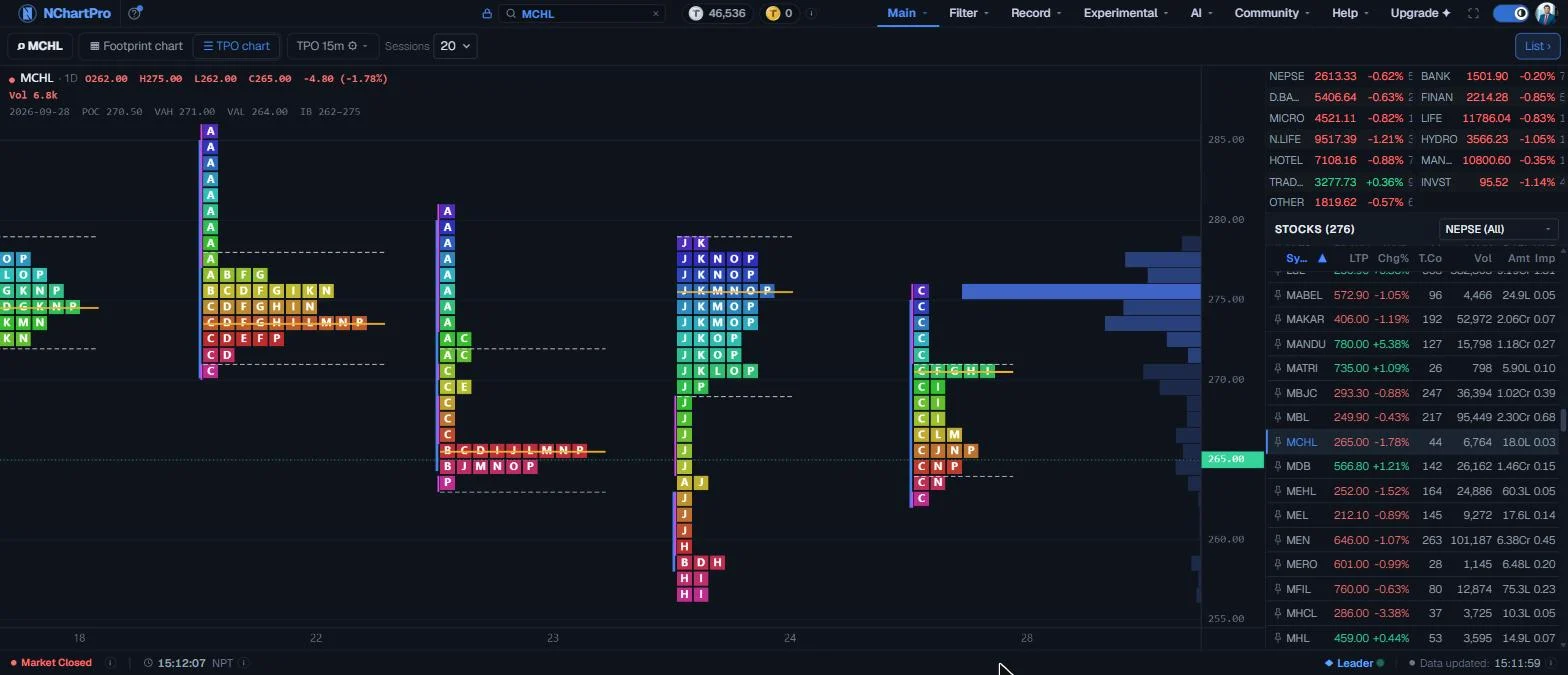
Task: Open the Help menu
Action: click(x=1350, y=13)
